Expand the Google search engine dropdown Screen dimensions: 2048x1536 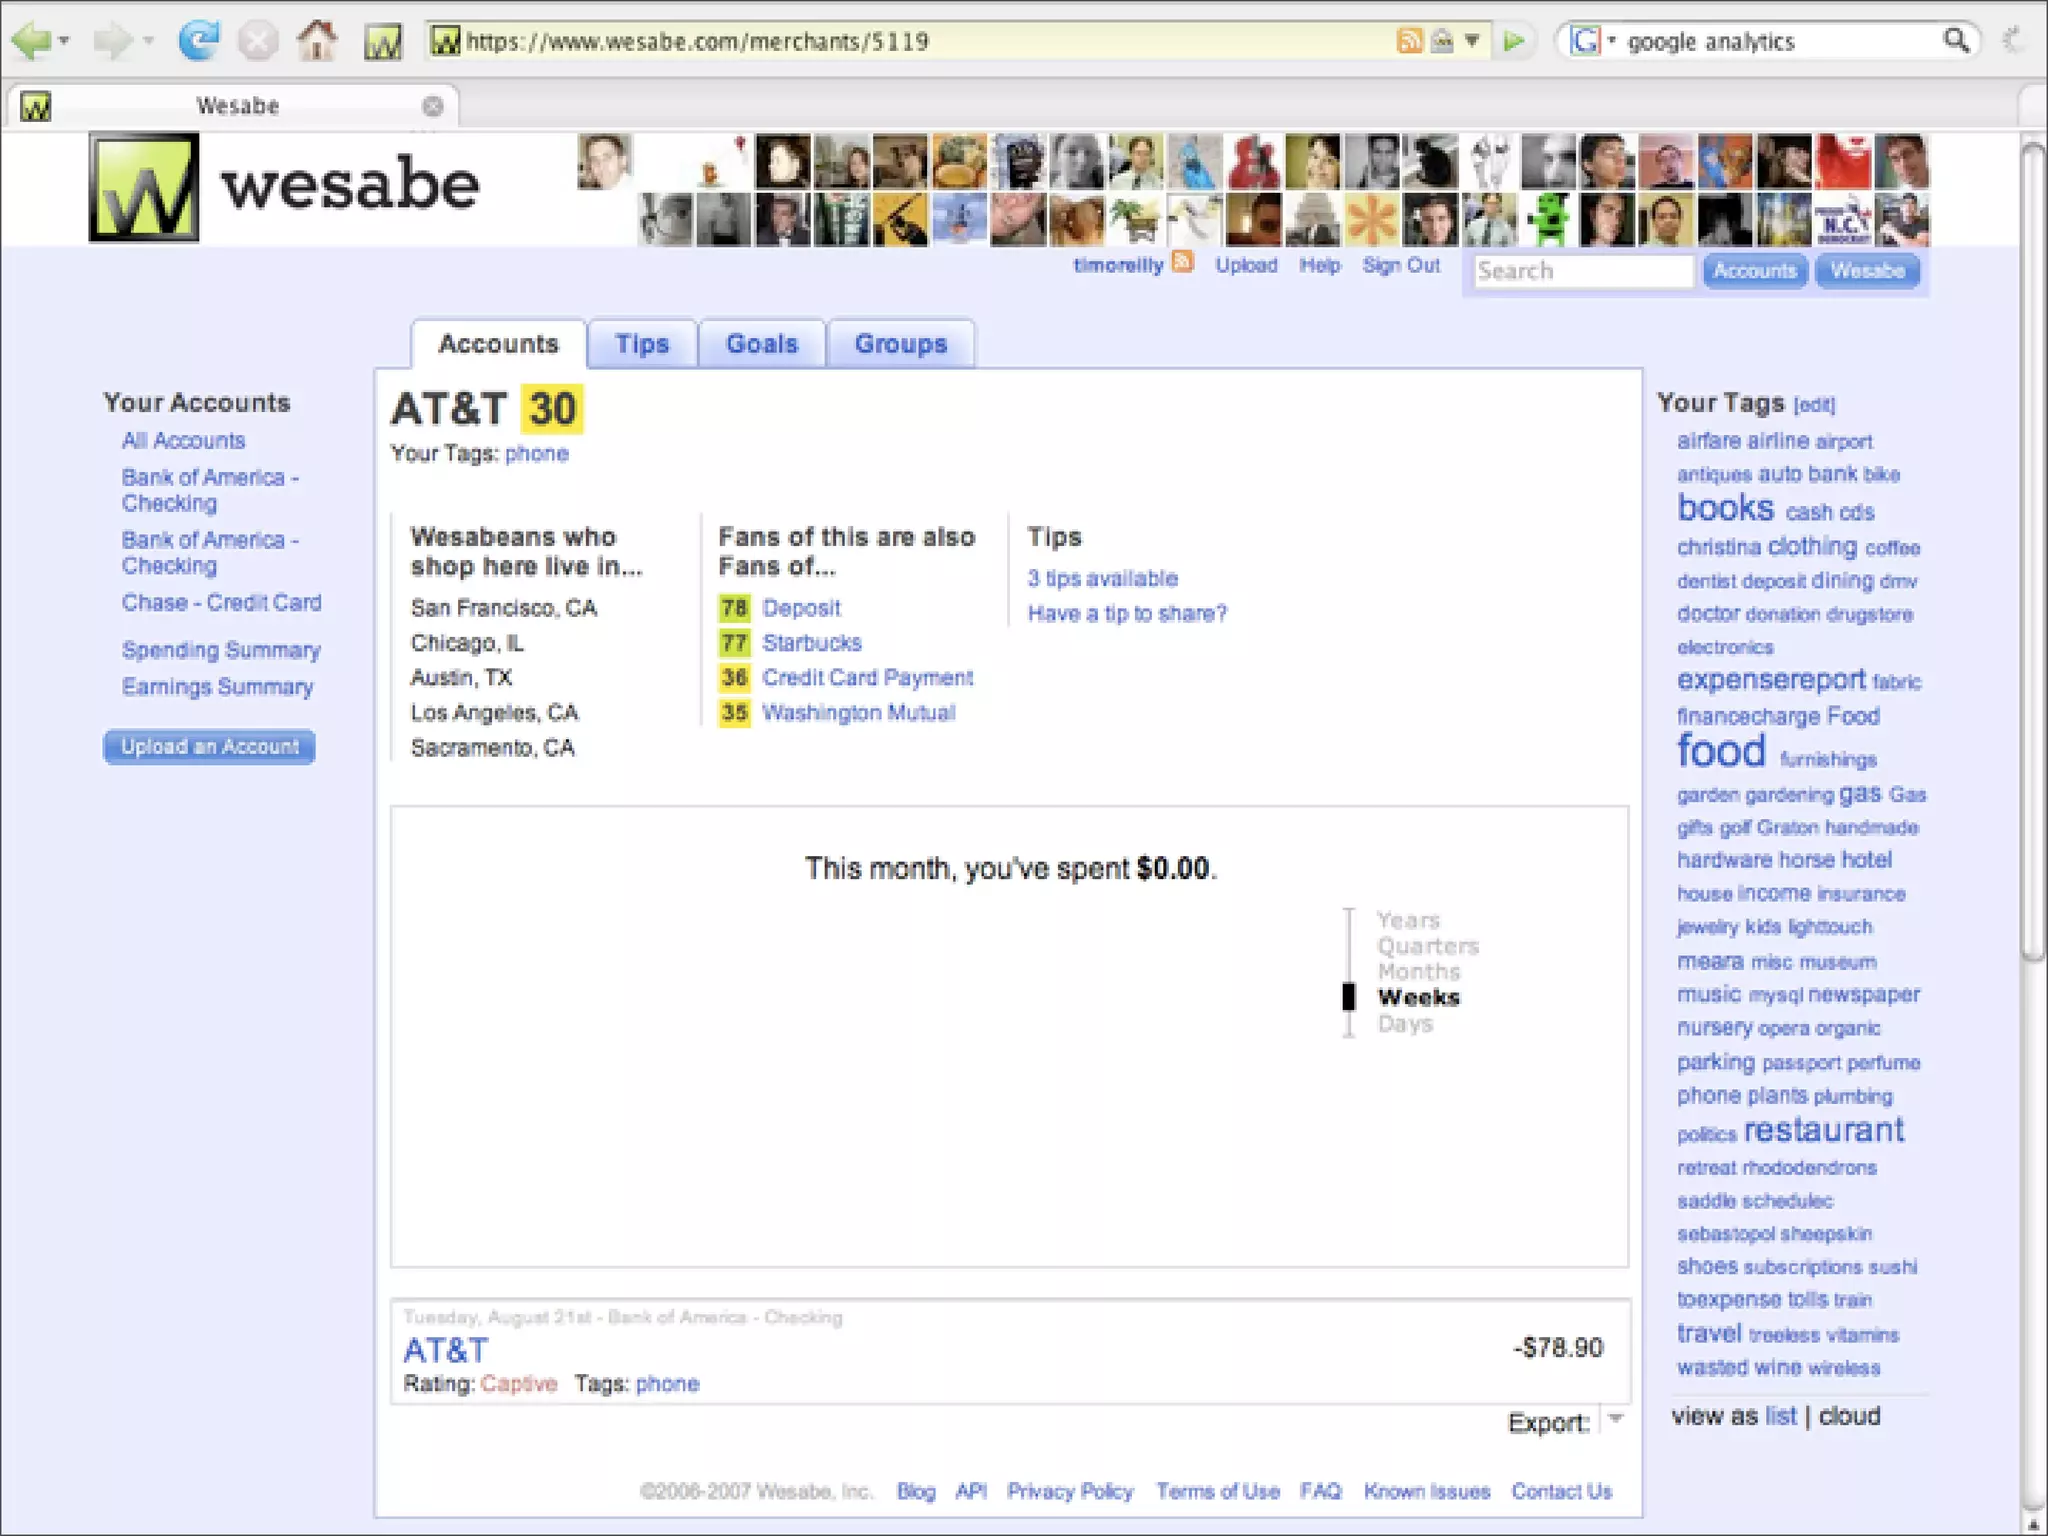1612,41
